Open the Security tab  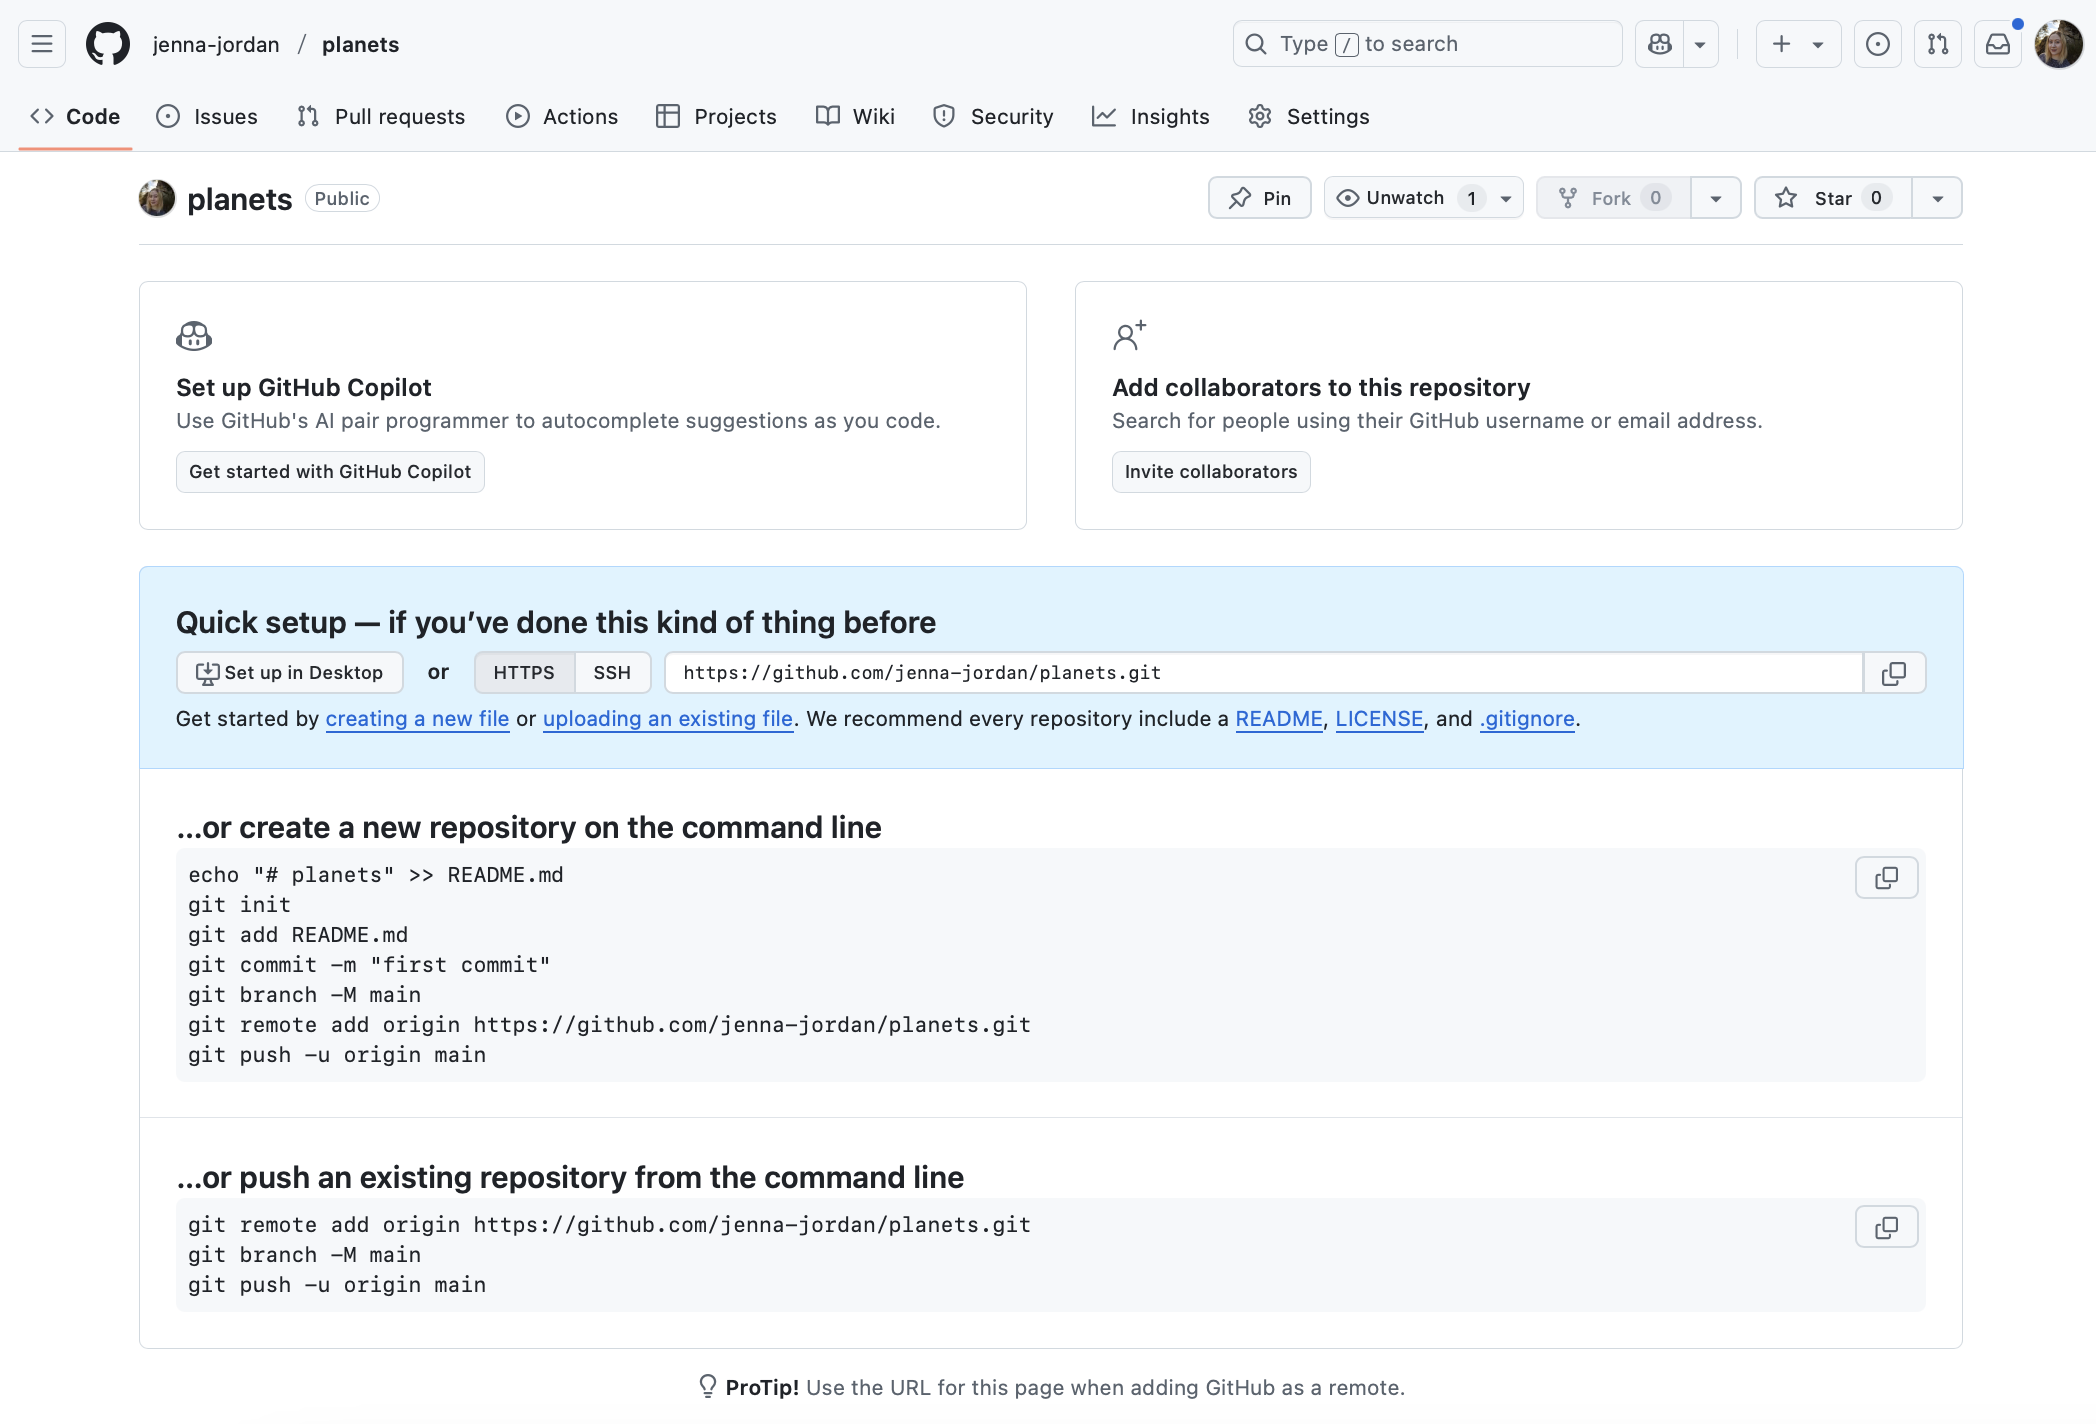[x=993, y=116]
